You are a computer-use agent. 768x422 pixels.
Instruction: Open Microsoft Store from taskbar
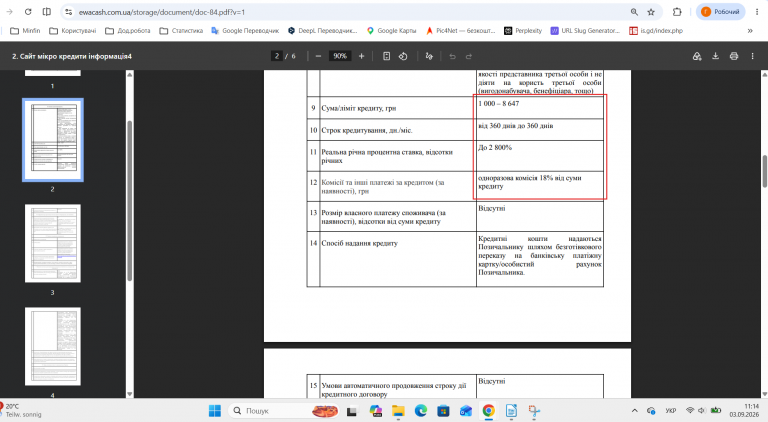coord(443,411)
